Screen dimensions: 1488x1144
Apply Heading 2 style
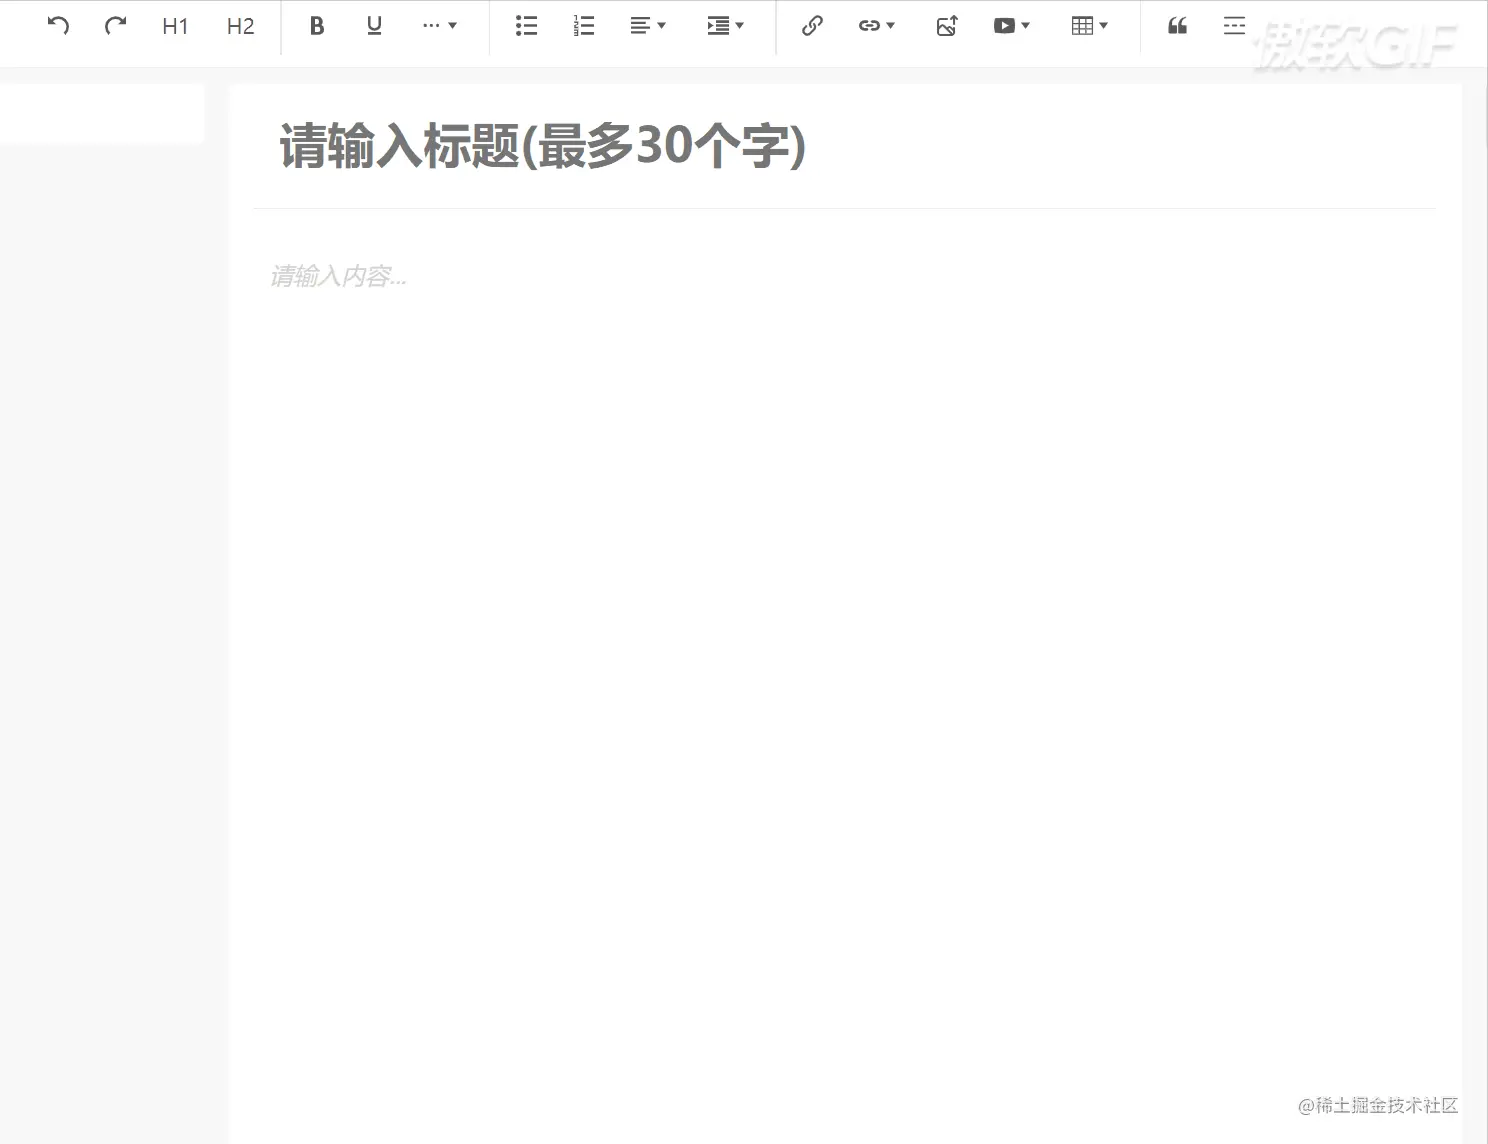coord(240,26)
